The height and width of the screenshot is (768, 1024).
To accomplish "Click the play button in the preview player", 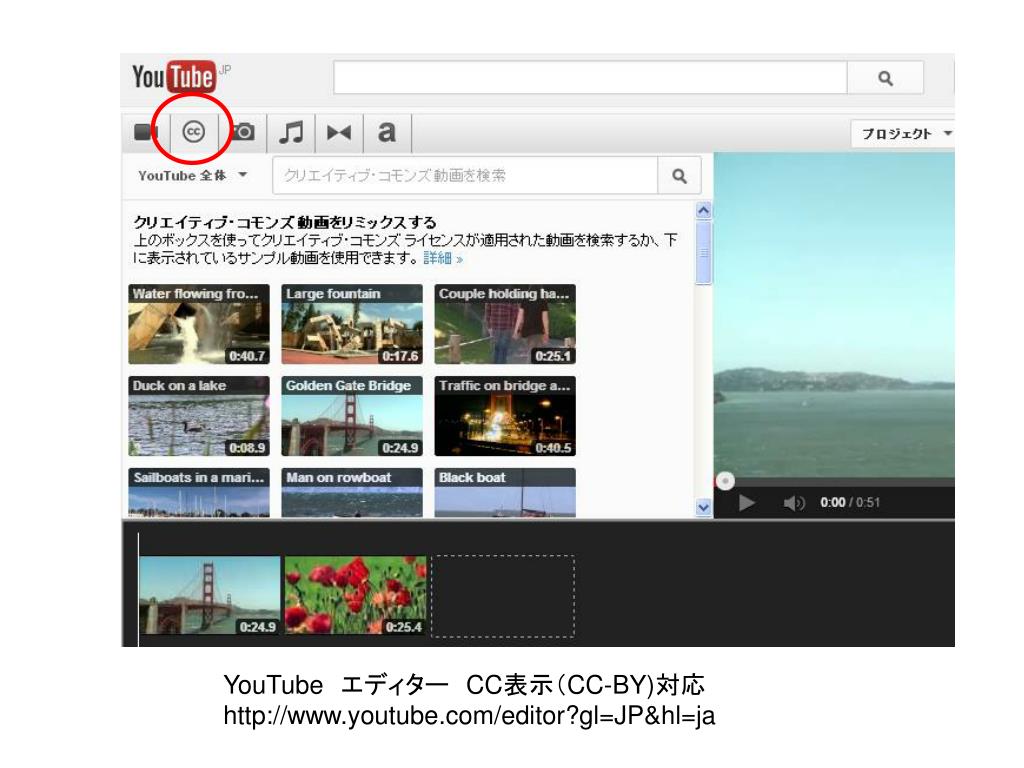I will coord(746,502).
